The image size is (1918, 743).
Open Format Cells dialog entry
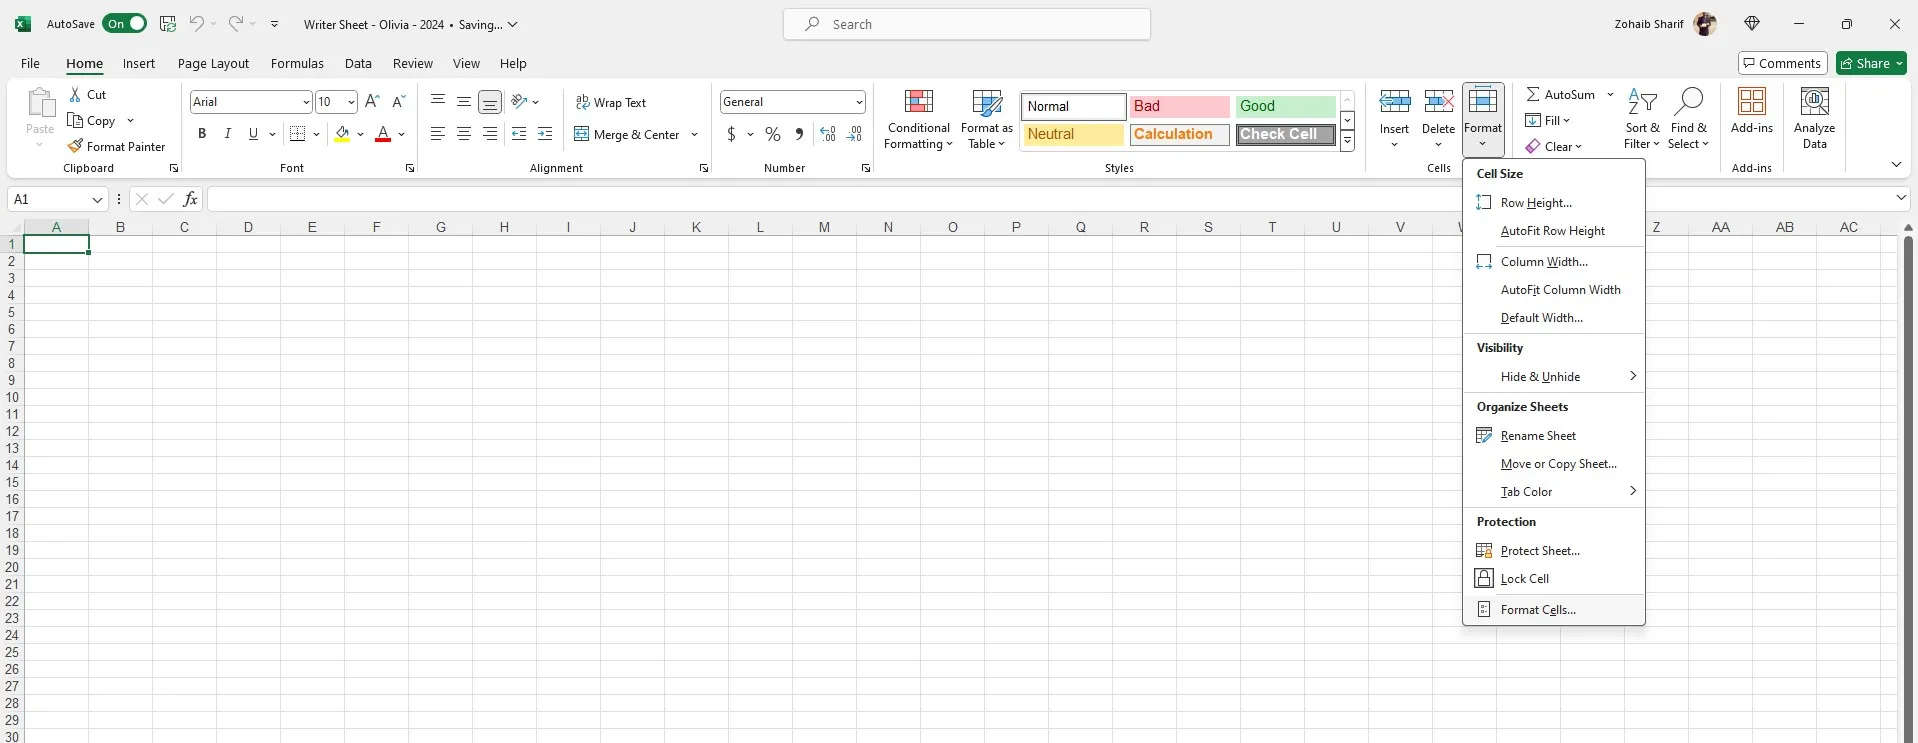(x=1553, y=609)
